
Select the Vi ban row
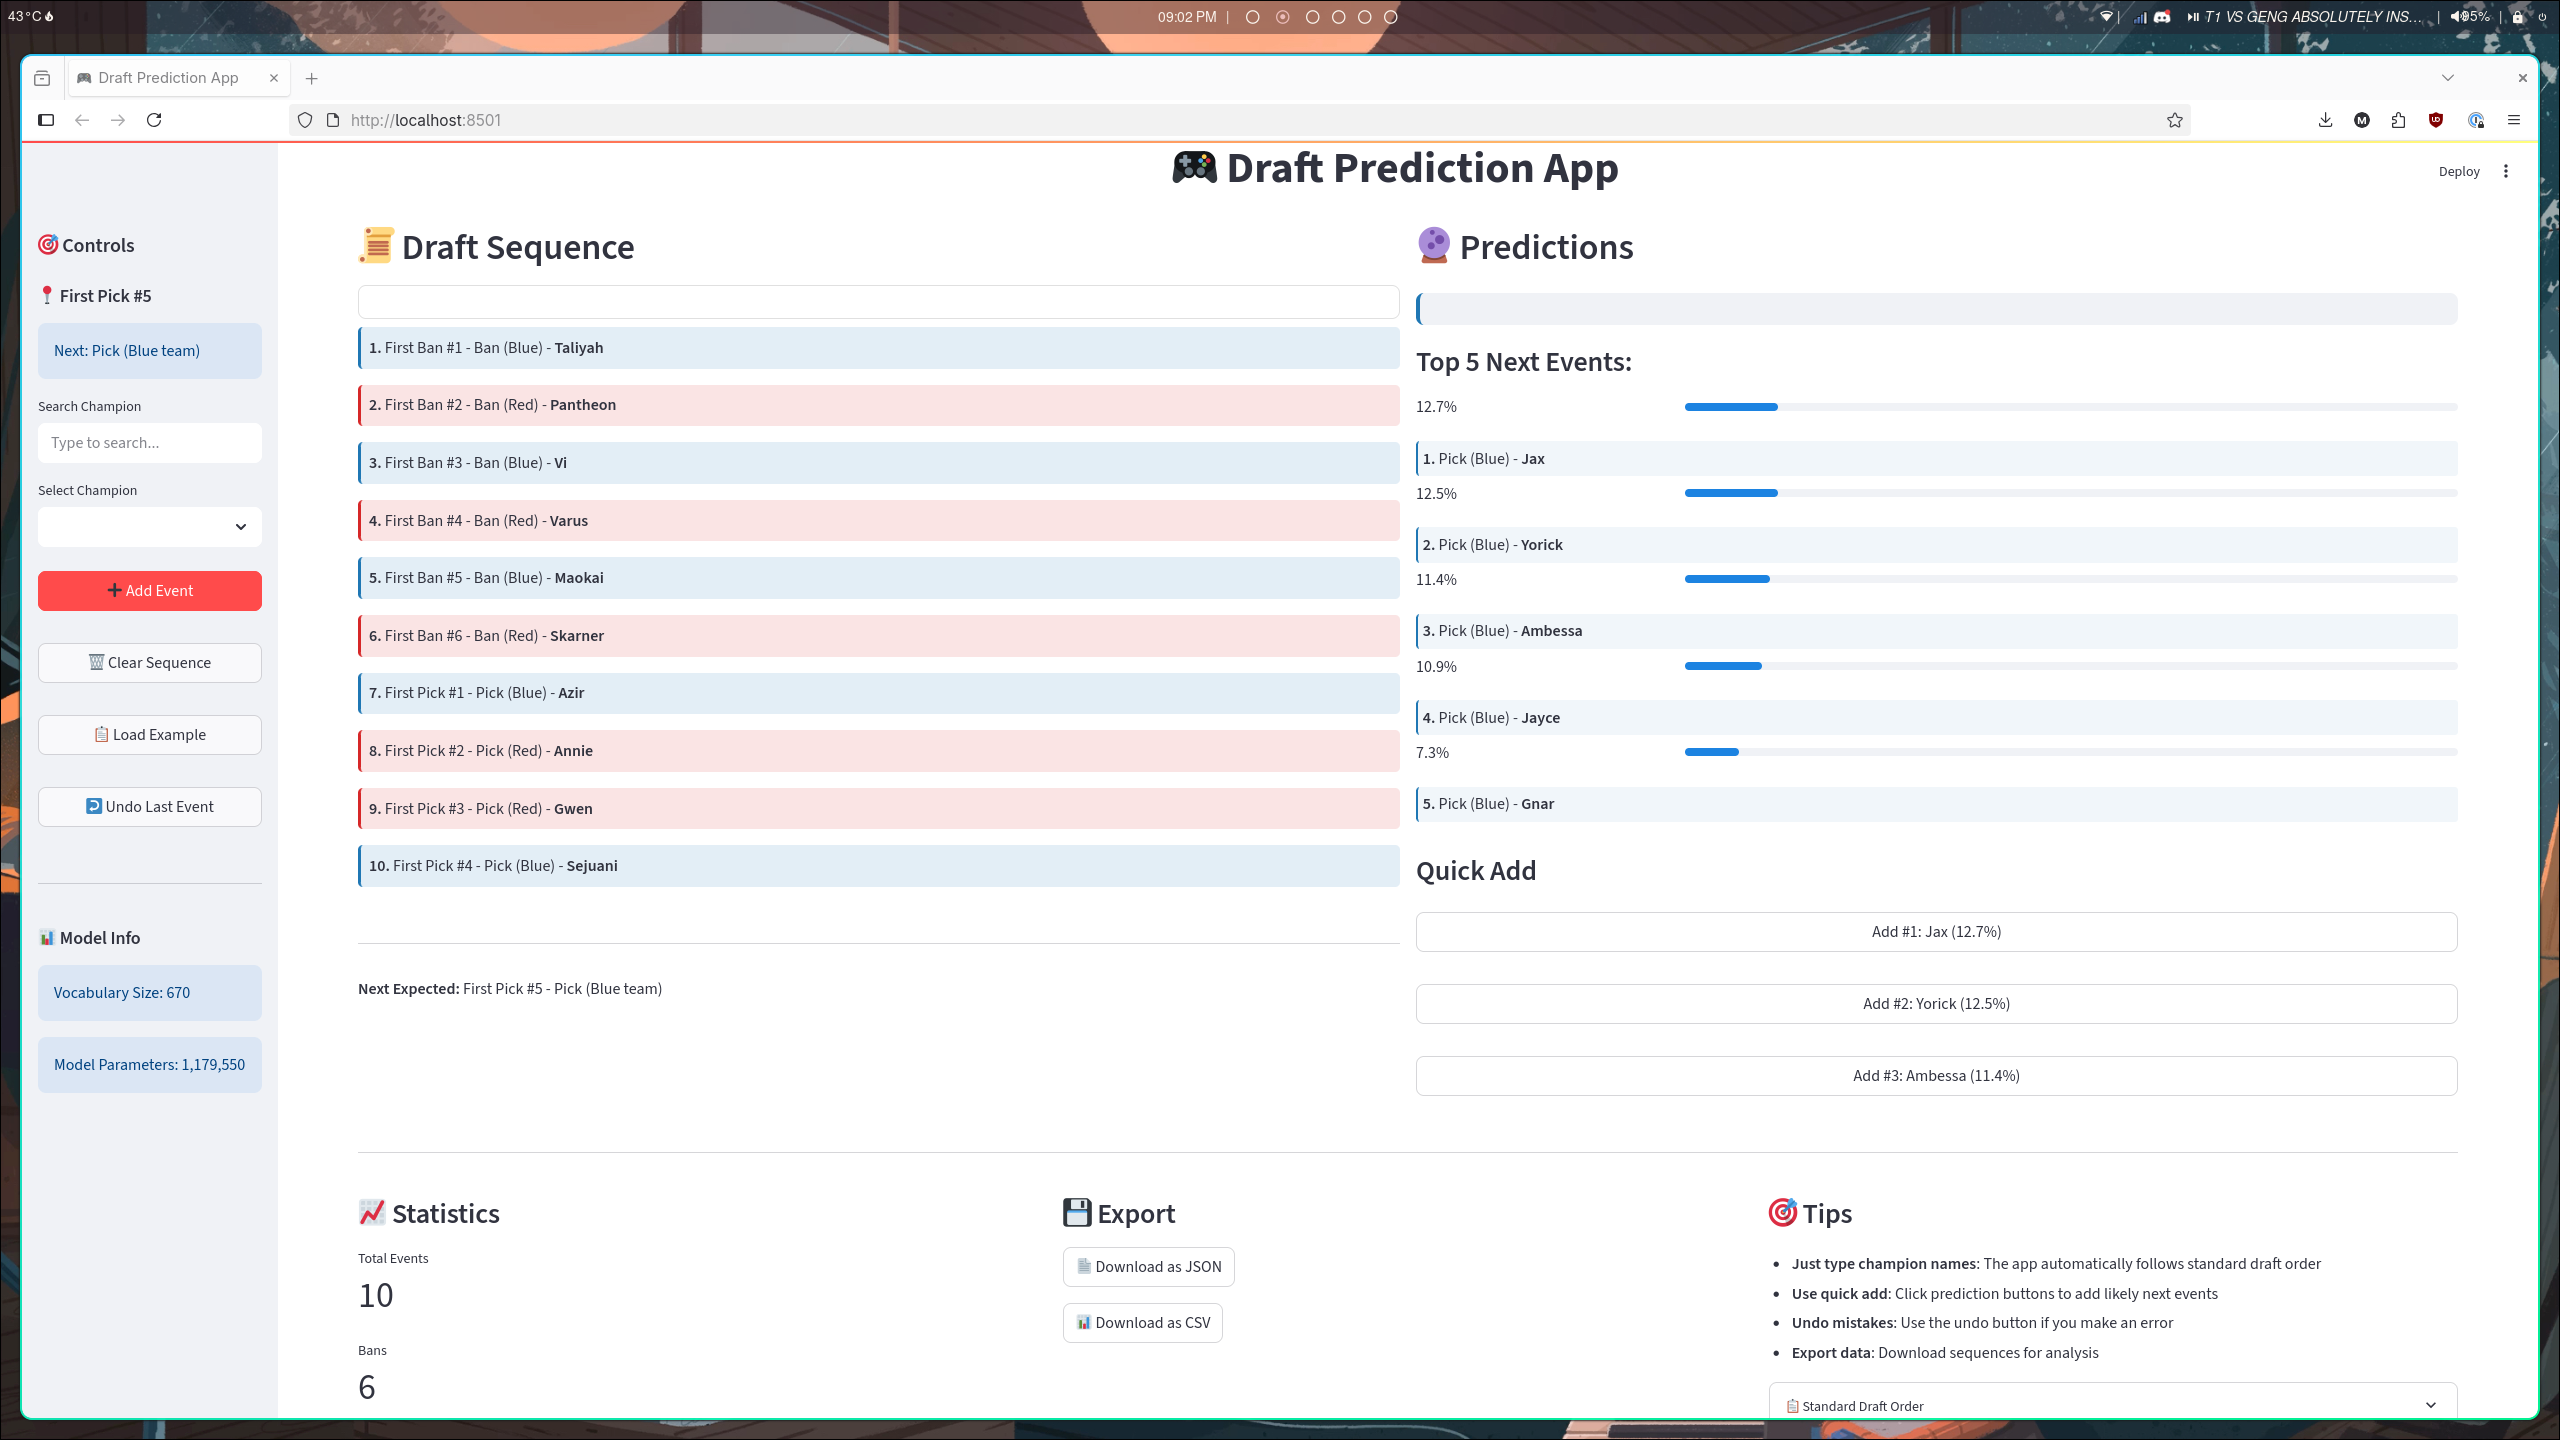click(x=878, y=463)
